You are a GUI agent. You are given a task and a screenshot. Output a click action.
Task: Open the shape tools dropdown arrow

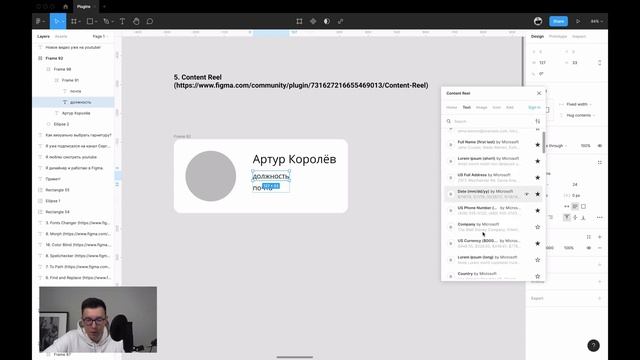pyautogui.click(x=96, y=22)
